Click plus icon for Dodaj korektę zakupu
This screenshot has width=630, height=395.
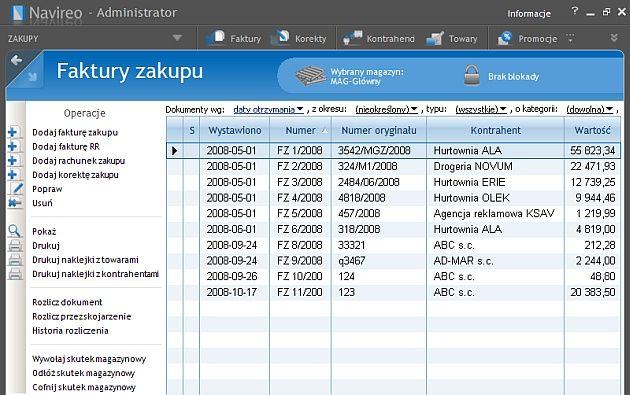(x=12, y=174)
